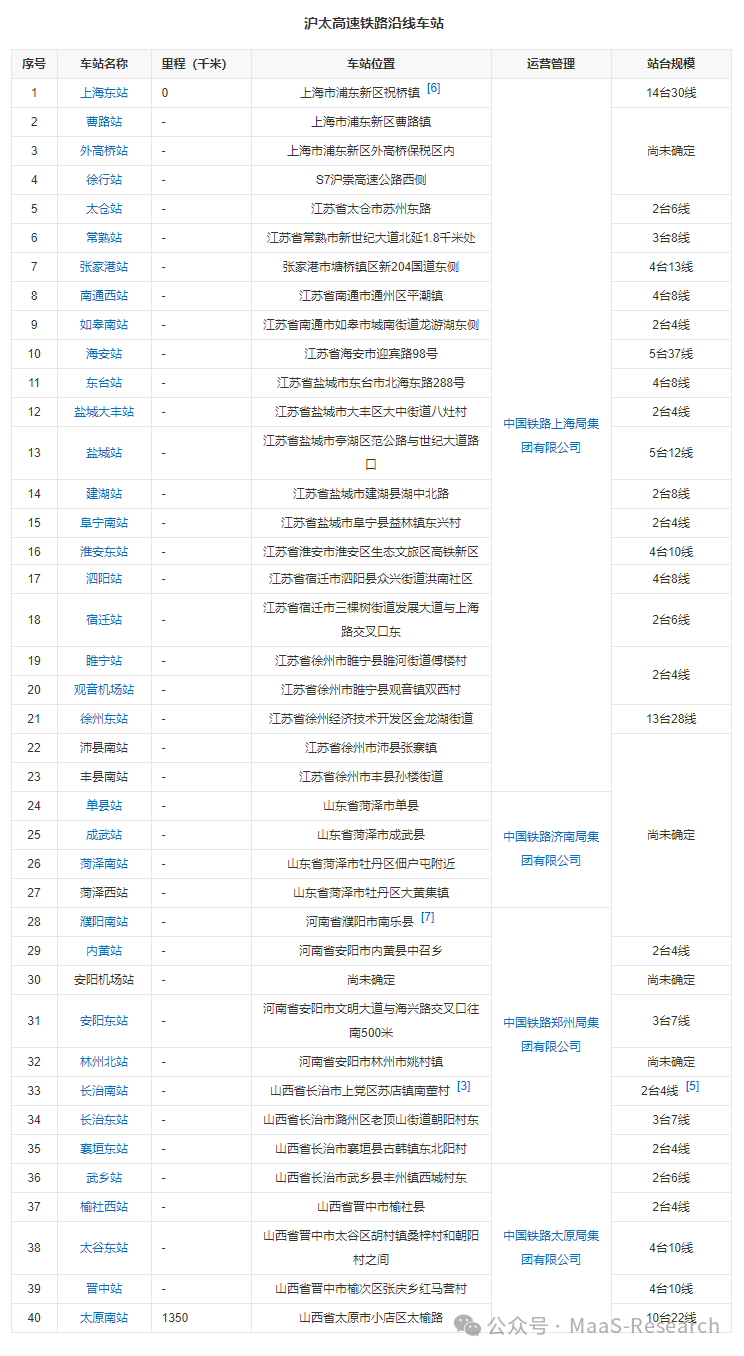Click the 长治东站 link
This screenshot has width=744, height=1356.
pos(104,1120)
